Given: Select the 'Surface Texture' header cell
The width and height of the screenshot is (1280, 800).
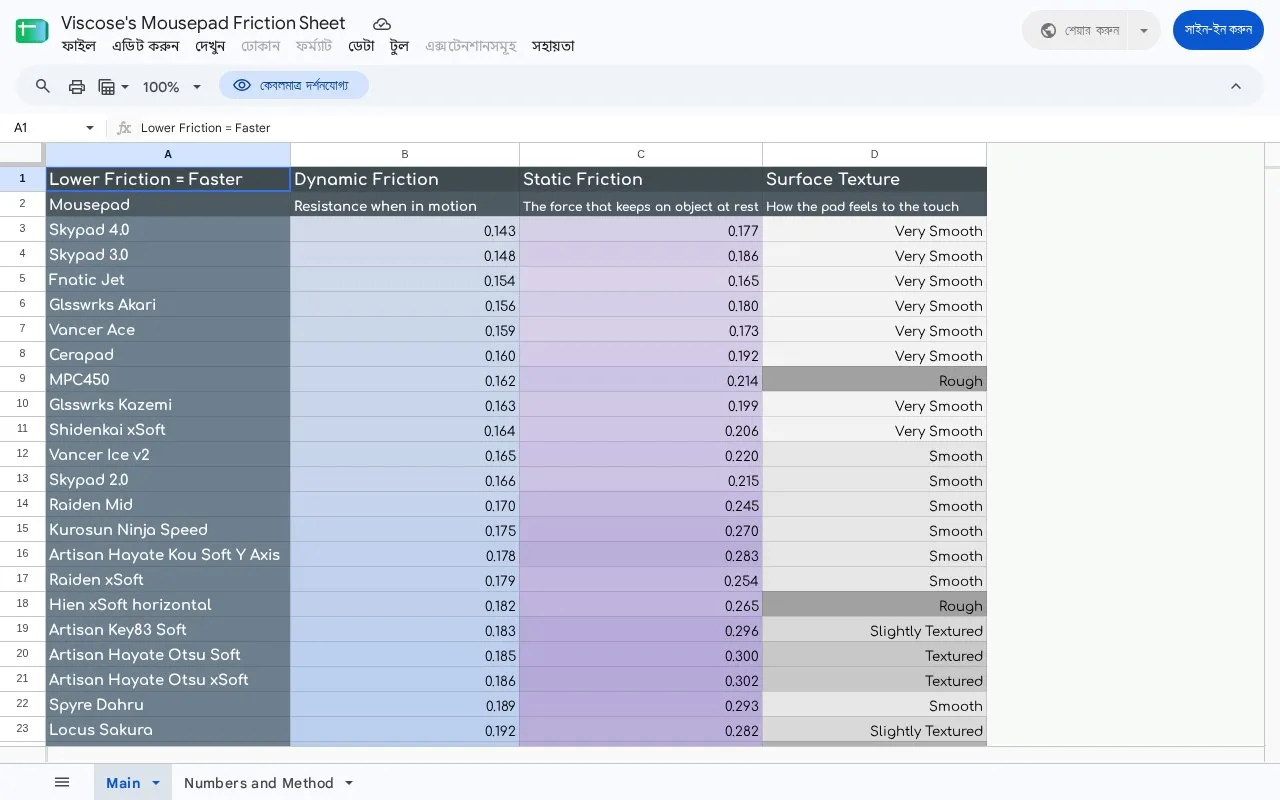Looking at the screenshot, I should click(x=874, y=179).
